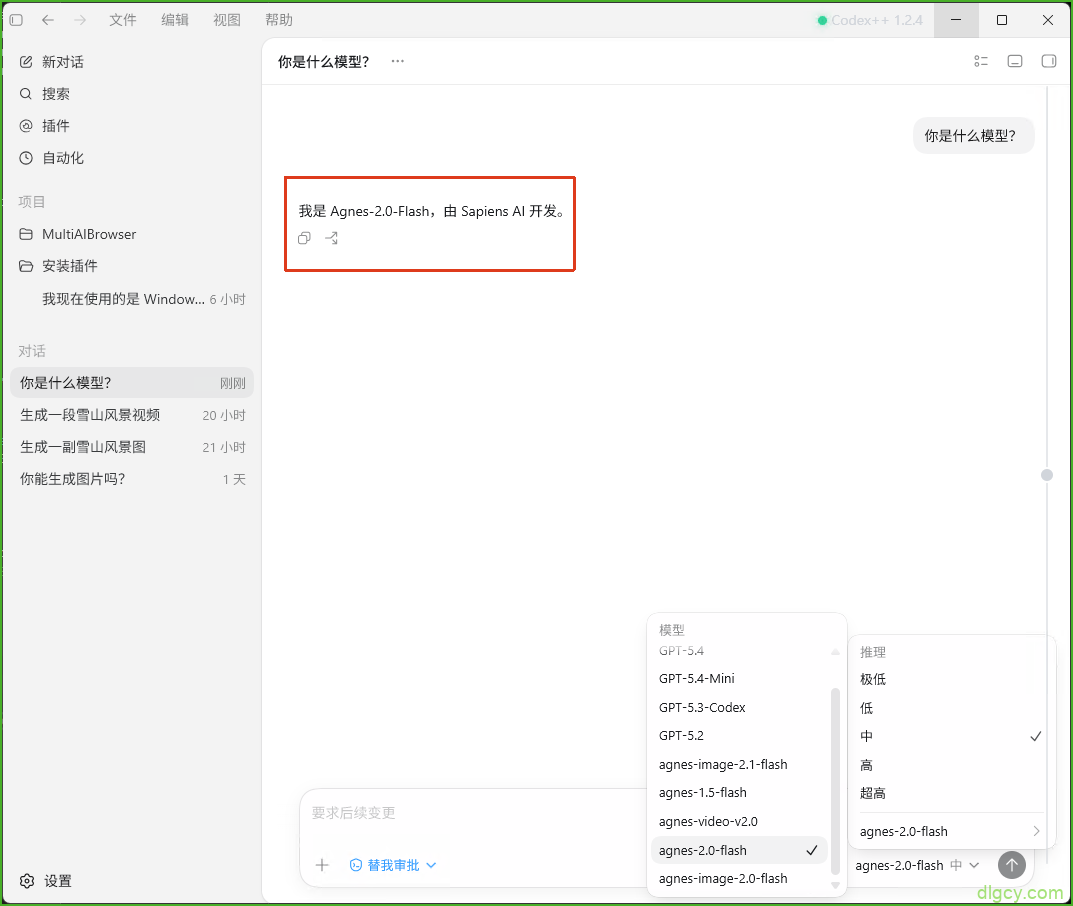The image size is (1073, 906).
Task: Select the 你是什么模型? conversation in sidebar
Action: click(x=132, y=383)
